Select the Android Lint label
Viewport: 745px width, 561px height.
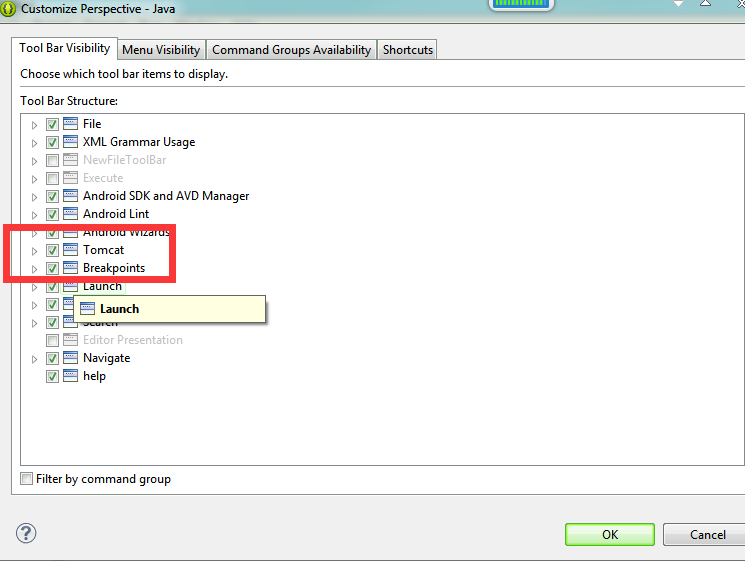[116, 214]
